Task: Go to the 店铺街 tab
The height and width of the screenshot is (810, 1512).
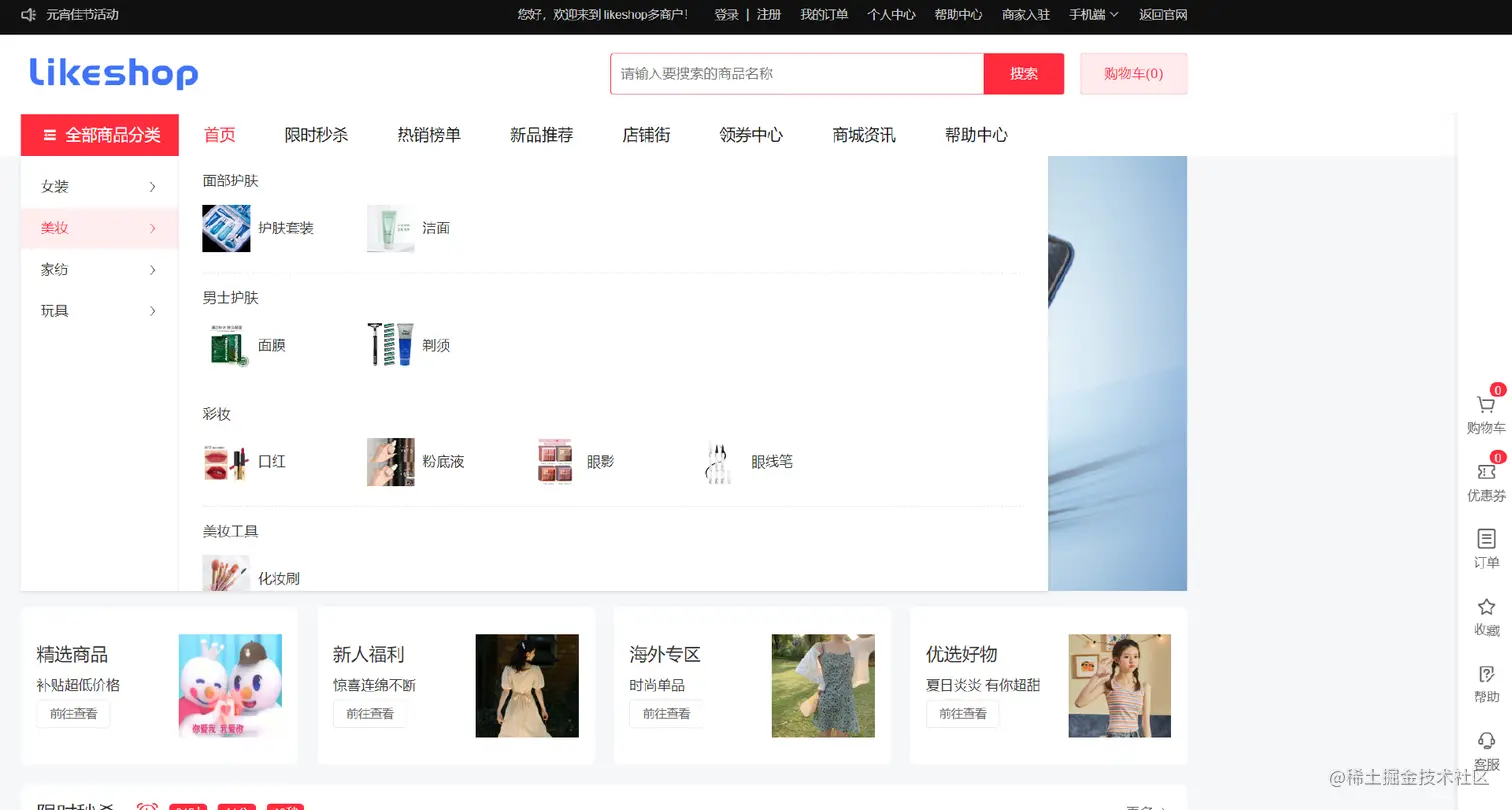Action: (x=646, y=135)
